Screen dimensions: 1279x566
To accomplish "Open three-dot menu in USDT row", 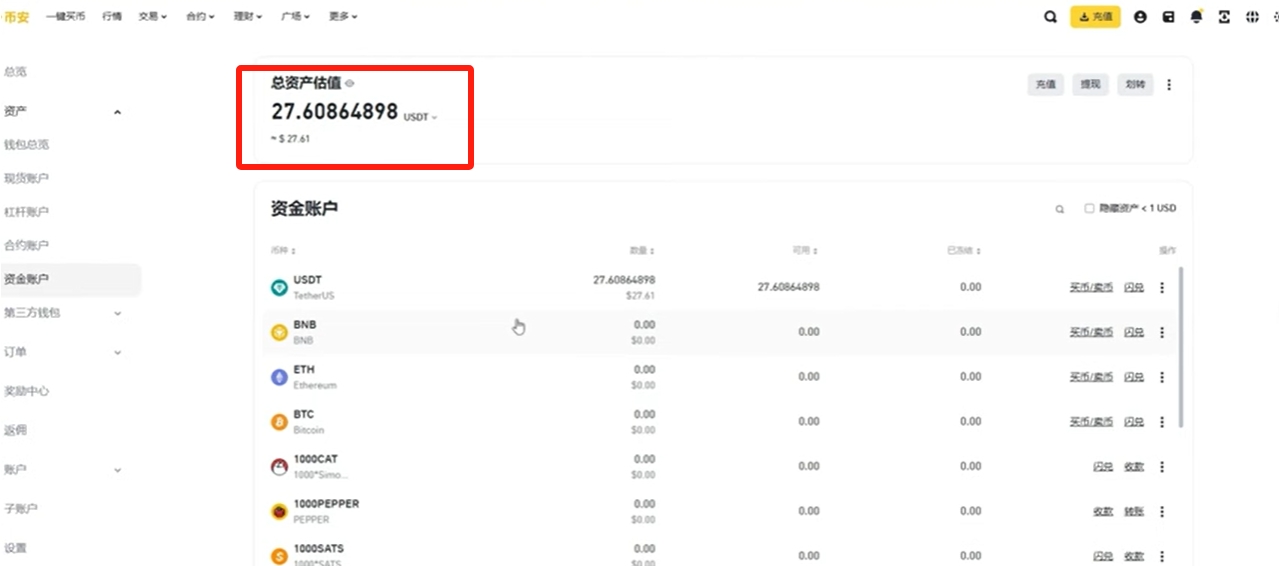I will (x=1162, y=288).
